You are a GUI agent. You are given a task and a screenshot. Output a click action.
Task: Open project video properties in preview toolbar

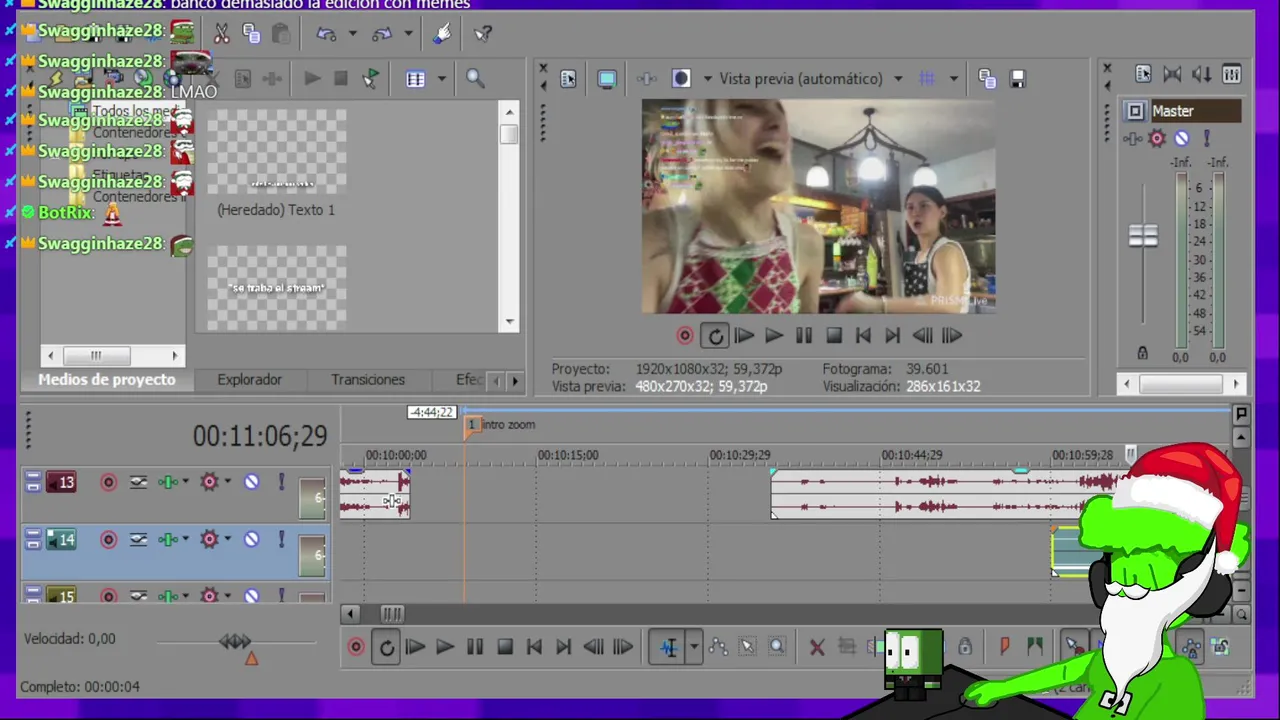coord(568,79)
